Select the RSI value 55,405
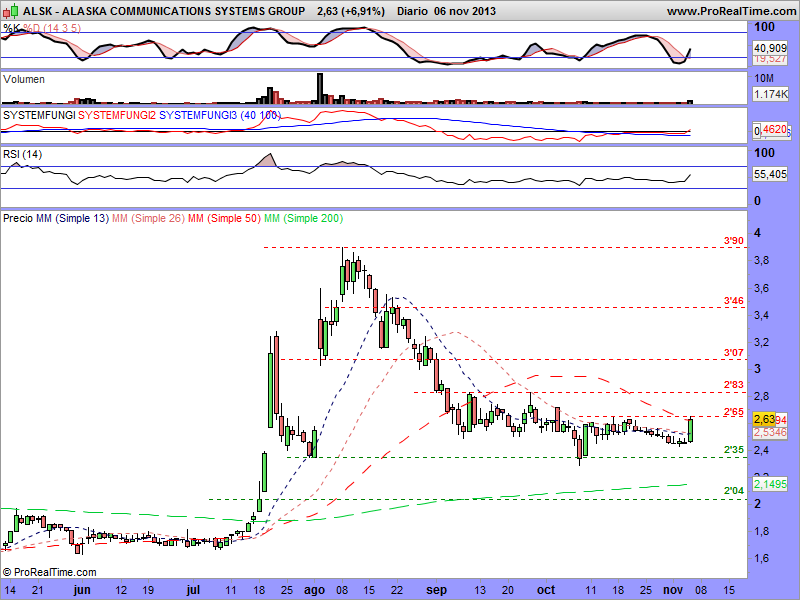This screenshot has width=800, height=600. coord(770,174)
